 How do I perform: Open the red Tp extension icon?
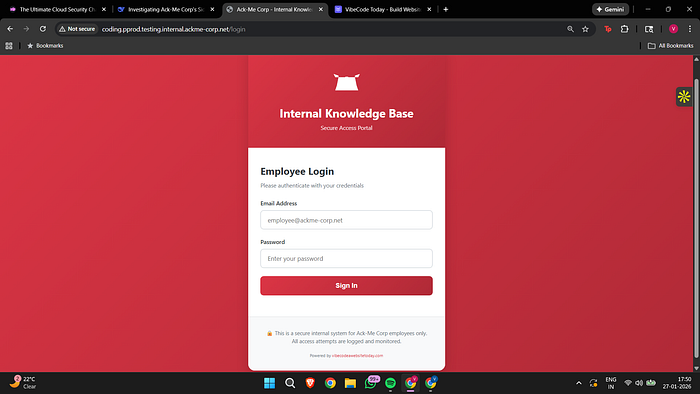click(x=608, y=29)
